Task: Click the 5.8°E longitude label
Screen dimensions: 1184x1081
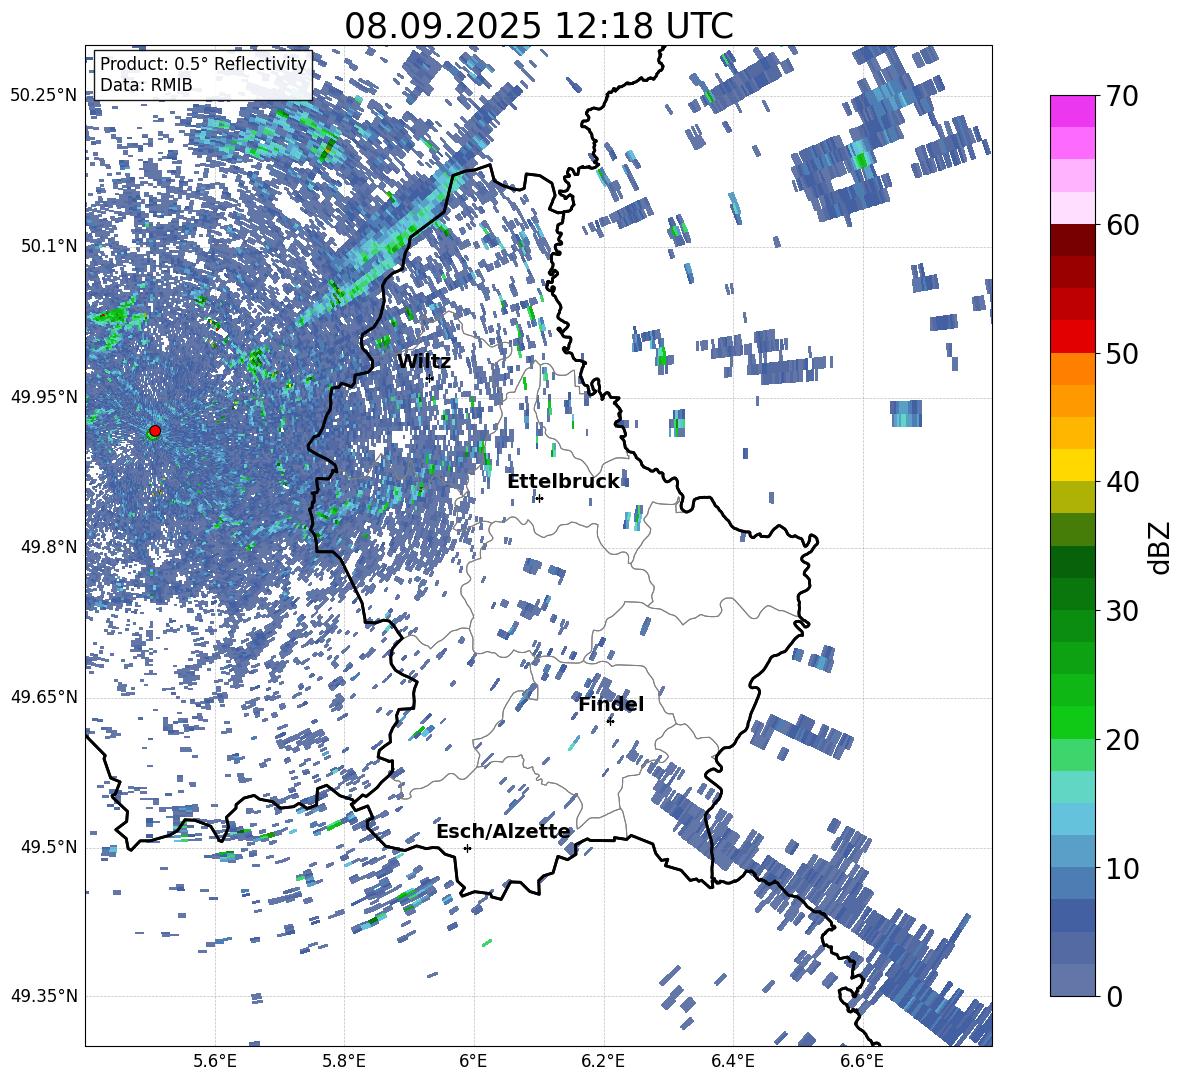Action: (x=344, y=1061)
